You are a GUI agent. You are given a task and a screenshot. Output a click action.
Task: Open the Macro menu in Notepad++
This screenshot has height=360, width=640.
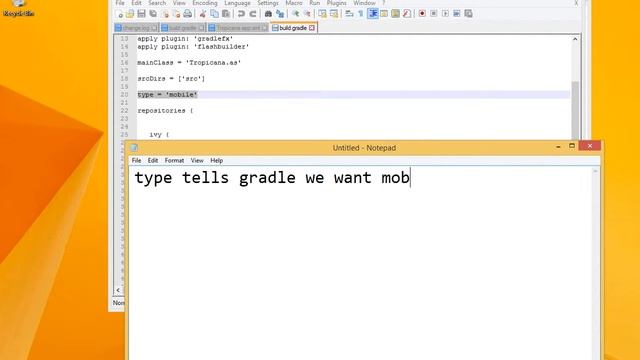point(293,3)
